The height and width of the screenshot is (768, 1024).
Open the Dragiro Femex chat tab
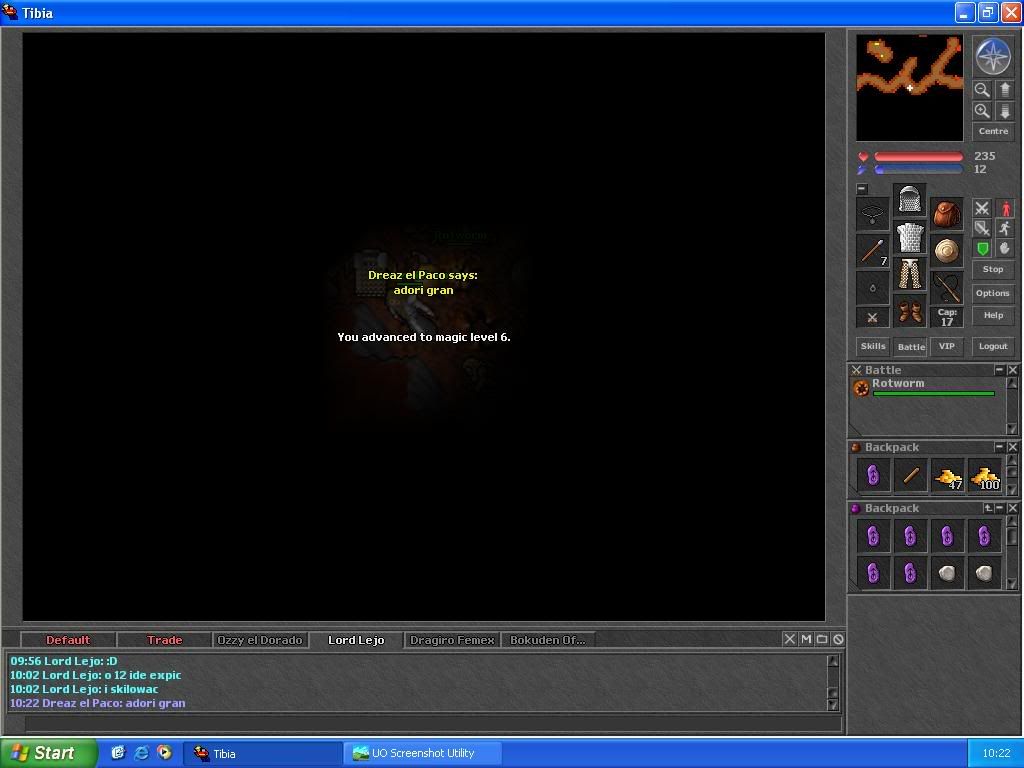click(x=452, y=640)
